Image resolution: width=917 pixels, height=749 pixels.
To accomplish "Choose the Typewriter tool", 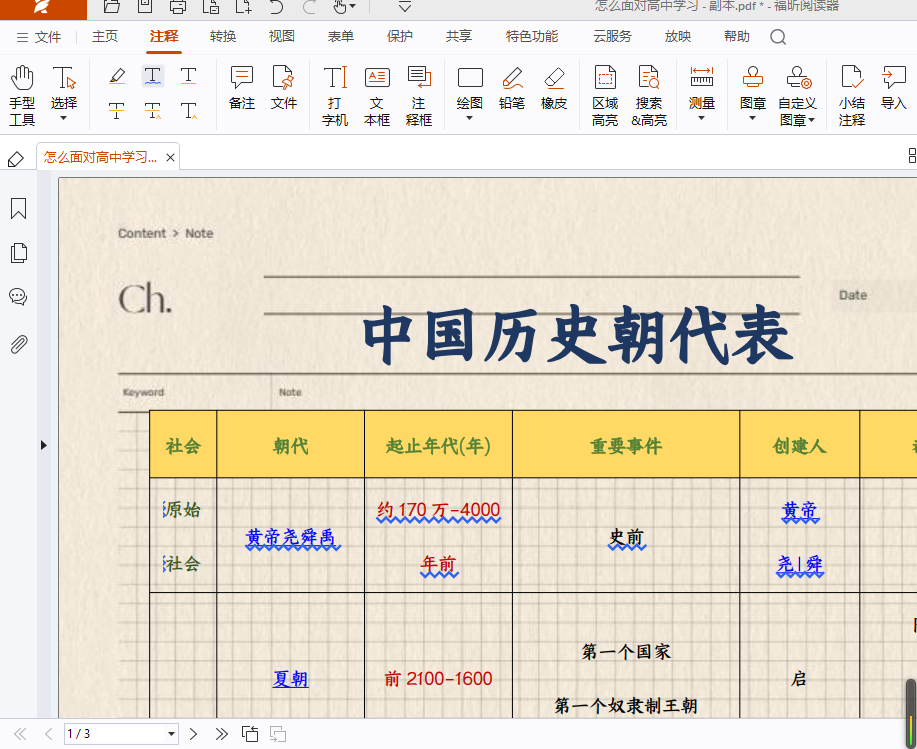I will click(335, 94).
